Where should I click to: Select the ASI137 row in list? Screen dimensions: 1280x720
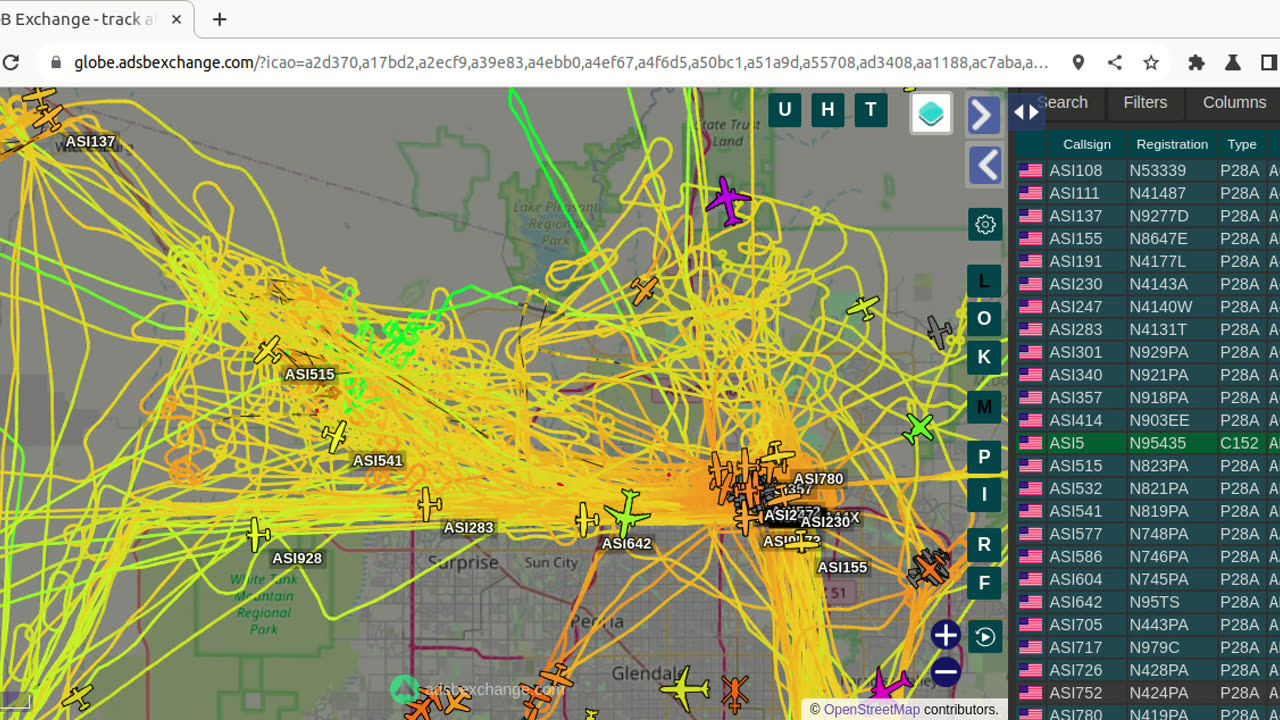click(1148, 216)
